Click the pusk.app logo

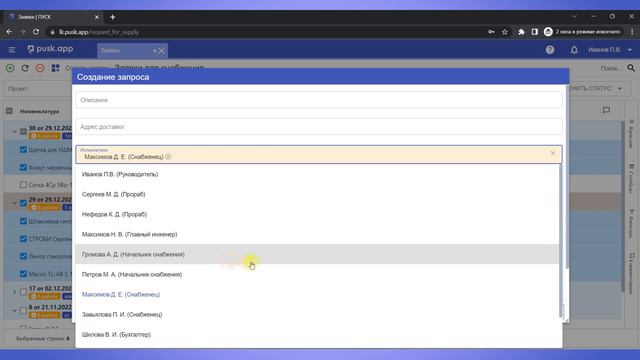tap(50, 49)
